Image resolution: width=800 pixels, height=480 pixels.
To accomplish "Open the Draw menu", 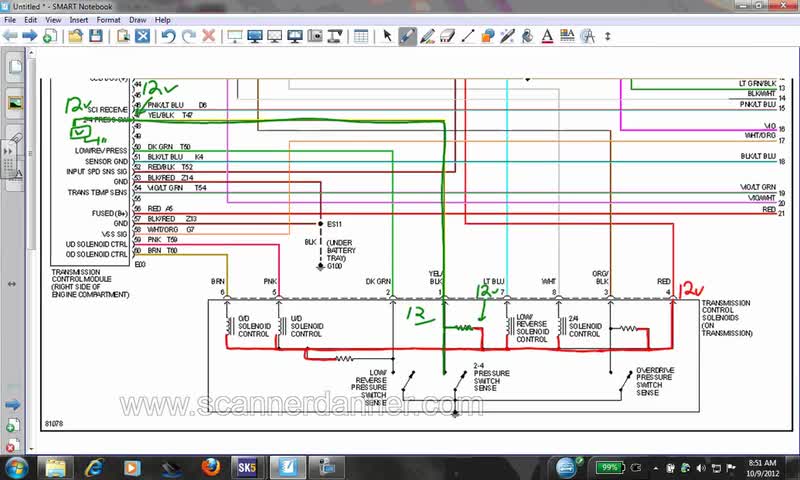I will tap(137, 20).
